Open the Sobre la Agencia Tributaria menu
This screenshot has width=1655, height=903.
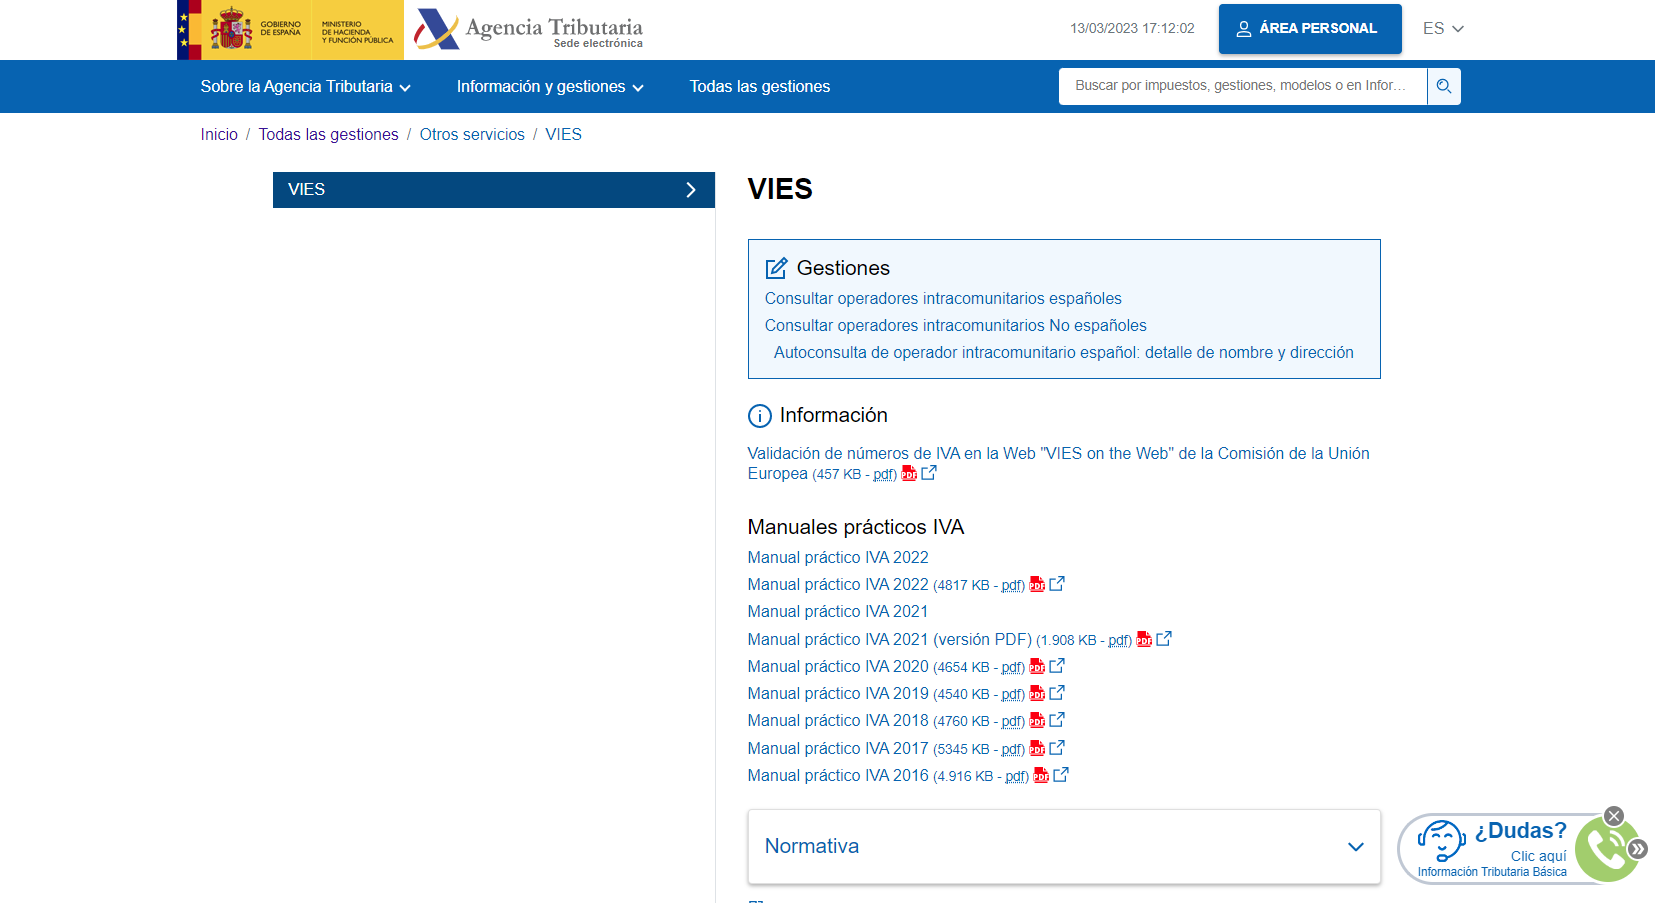(304, 86)
